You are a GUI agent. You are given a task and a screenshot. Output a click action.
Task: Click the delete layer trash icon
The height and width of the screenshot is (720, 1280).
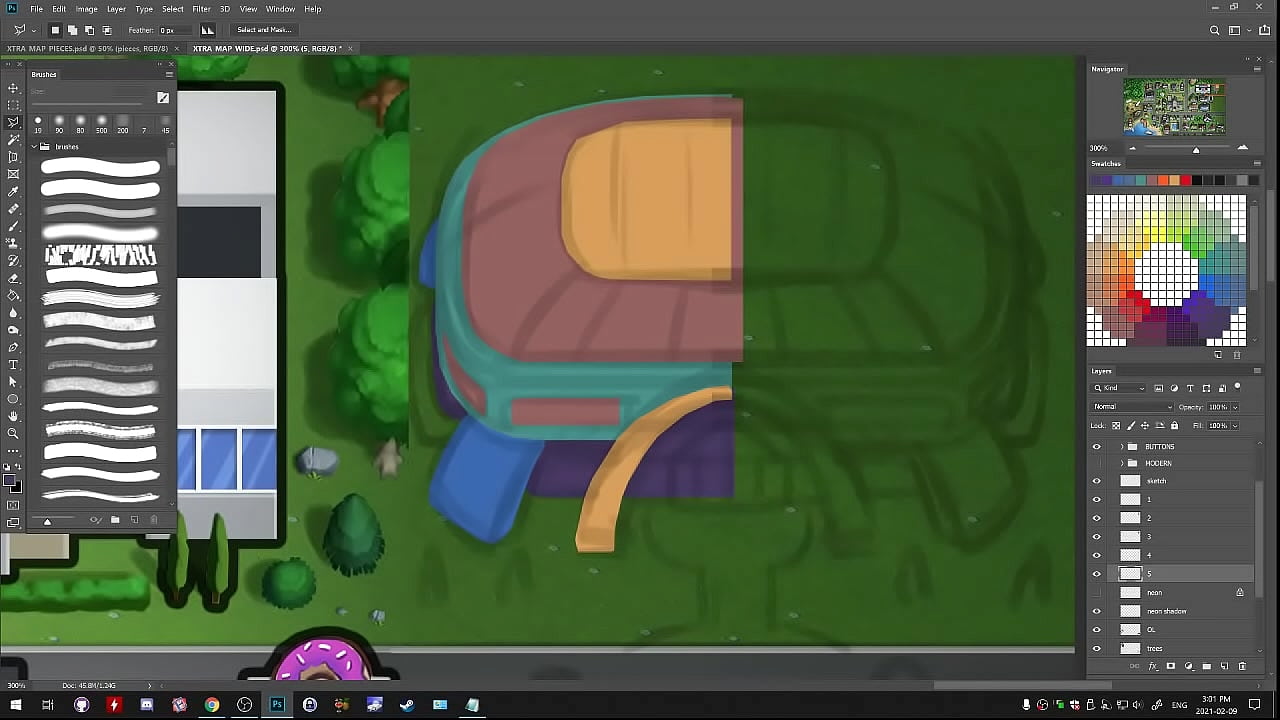[1242, 666]
